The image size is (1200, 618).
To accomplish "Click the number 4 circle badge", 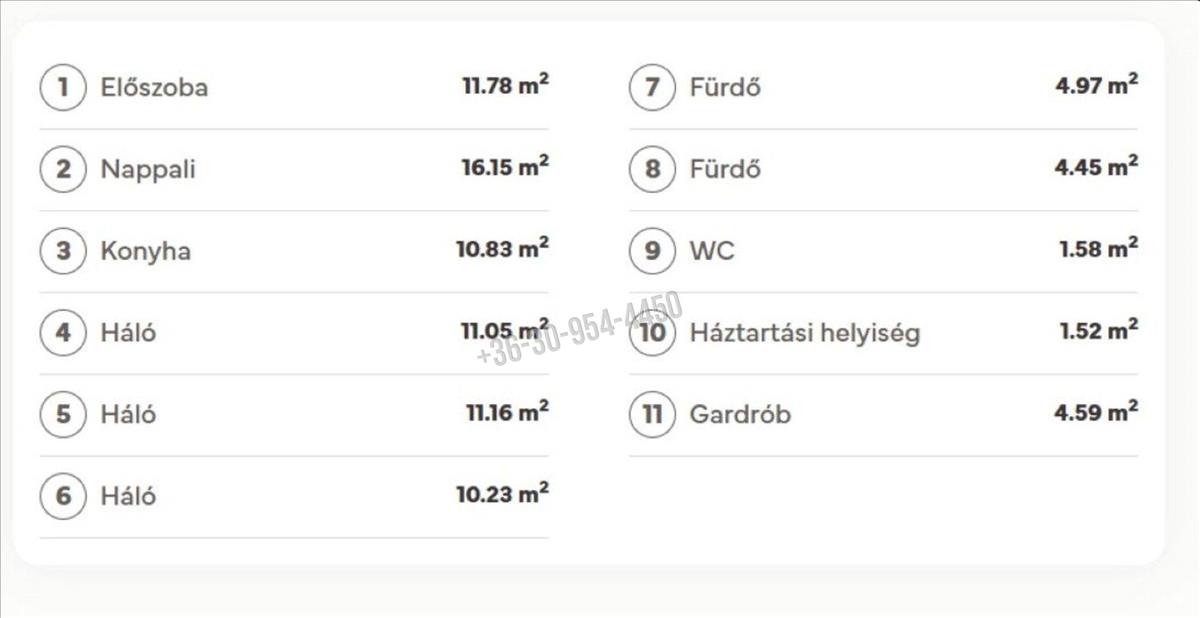I will pyautogui.click(x=64, y=333).
